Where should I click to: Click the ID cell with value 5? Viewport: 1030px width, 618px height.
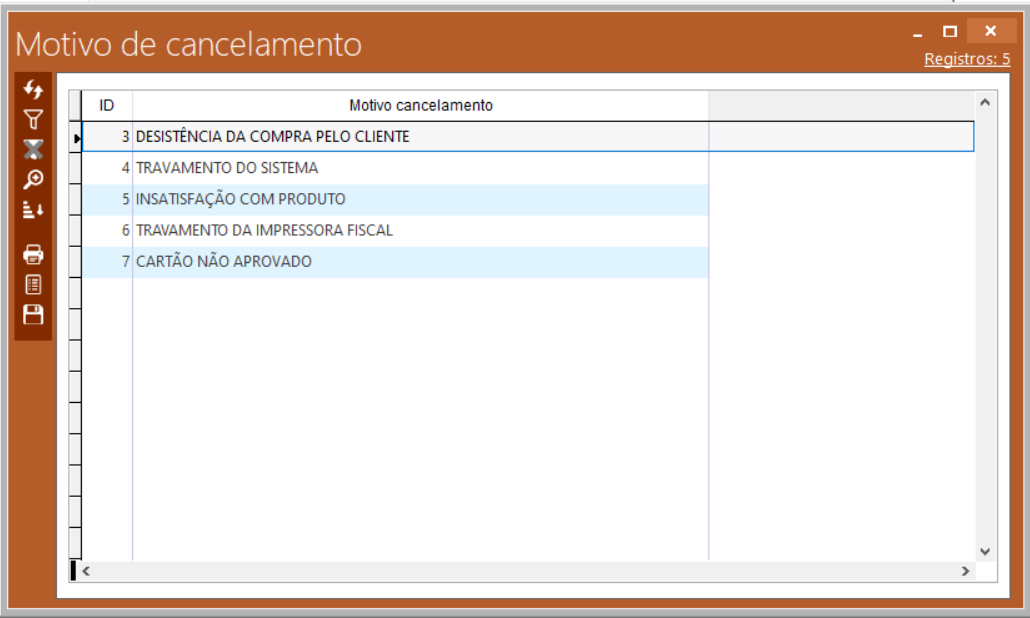(x=107, y=199)
